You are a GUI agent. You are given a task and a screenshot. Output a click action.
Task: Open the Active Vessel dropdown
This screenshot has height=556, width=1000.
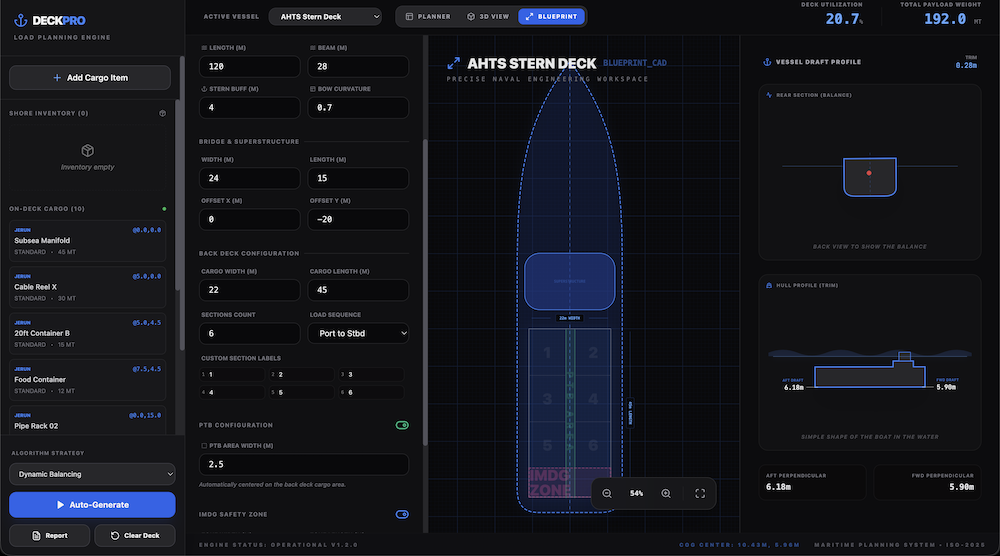tap(325, 17)
